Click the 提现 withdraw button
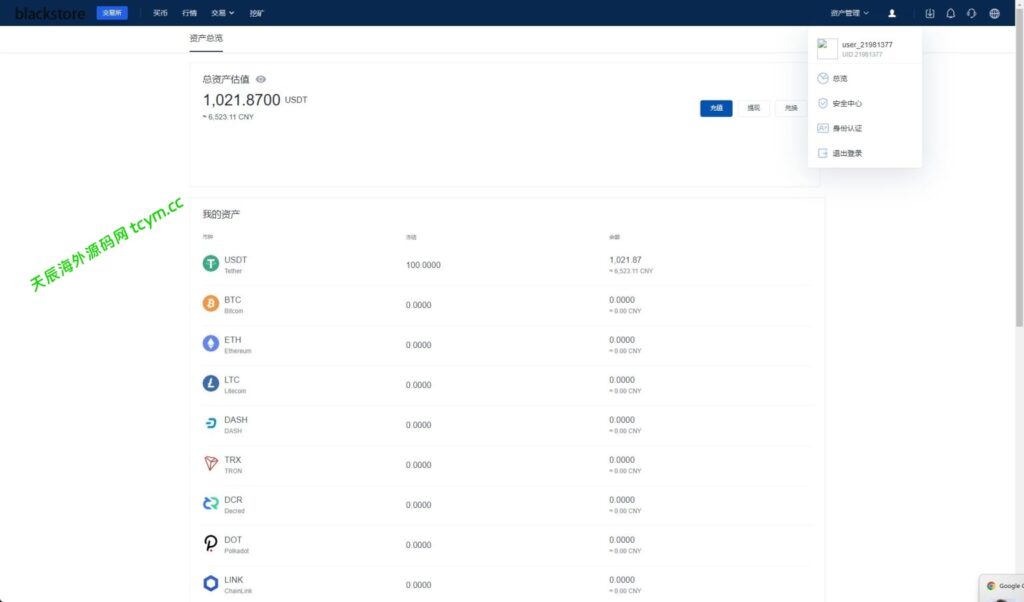Viewport: 1024px width, 602px height. (753, 108)
